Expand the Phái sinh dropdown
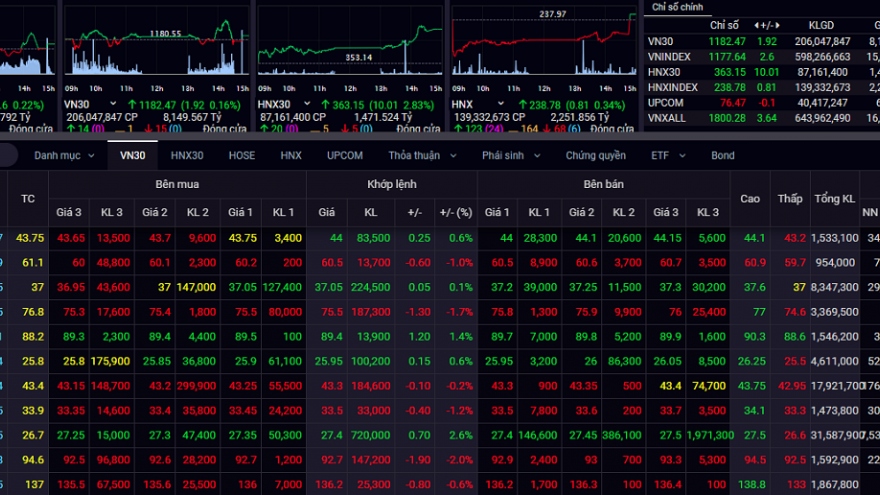This screenshot has height=495, width=880. point(510,156)
